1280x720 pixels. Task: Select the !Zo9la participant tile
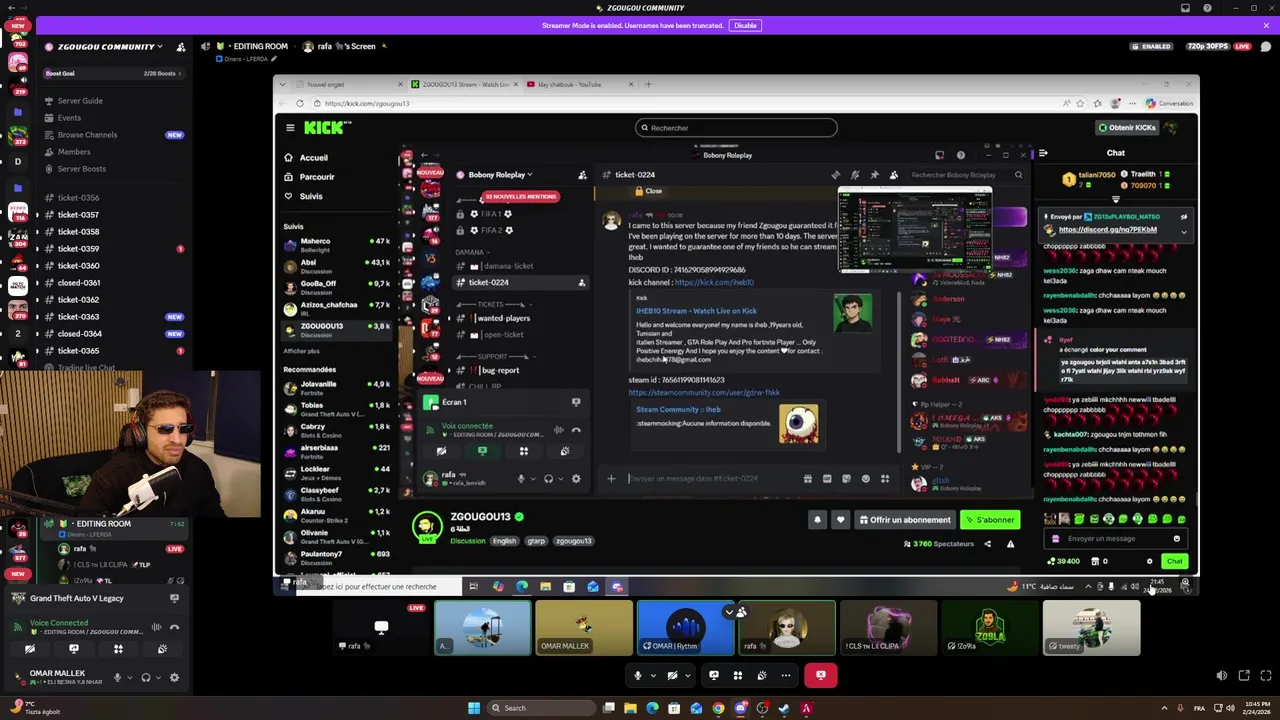(990, 628)
